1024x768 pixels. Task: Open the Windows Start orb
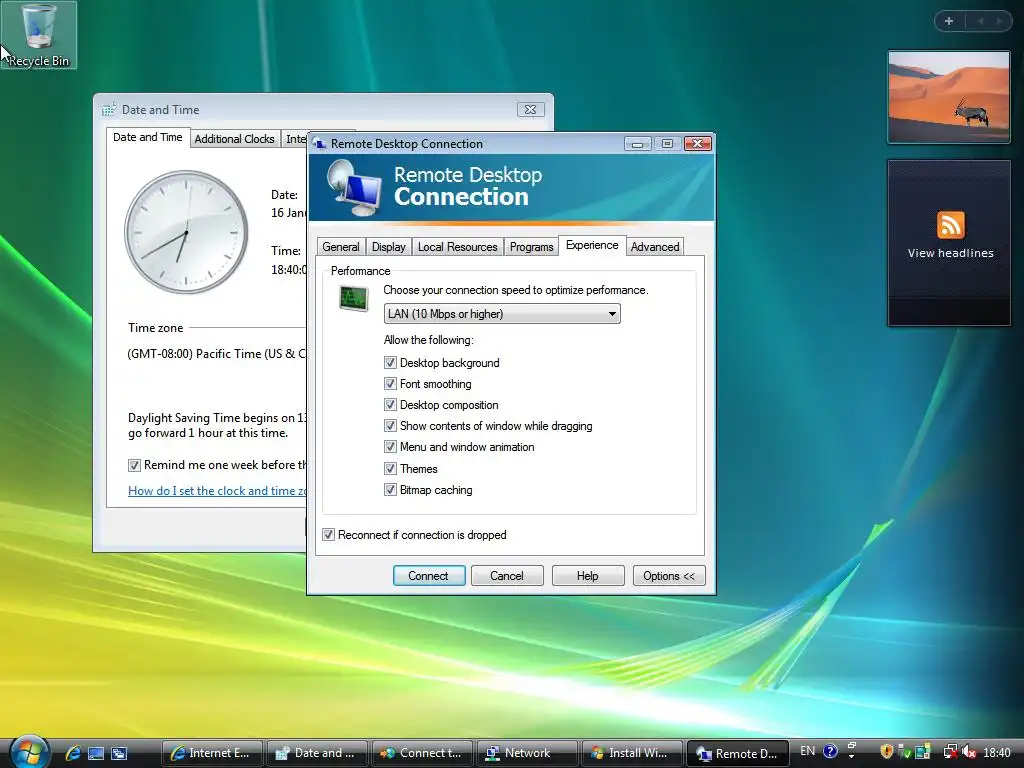click(x=29, y=752)
